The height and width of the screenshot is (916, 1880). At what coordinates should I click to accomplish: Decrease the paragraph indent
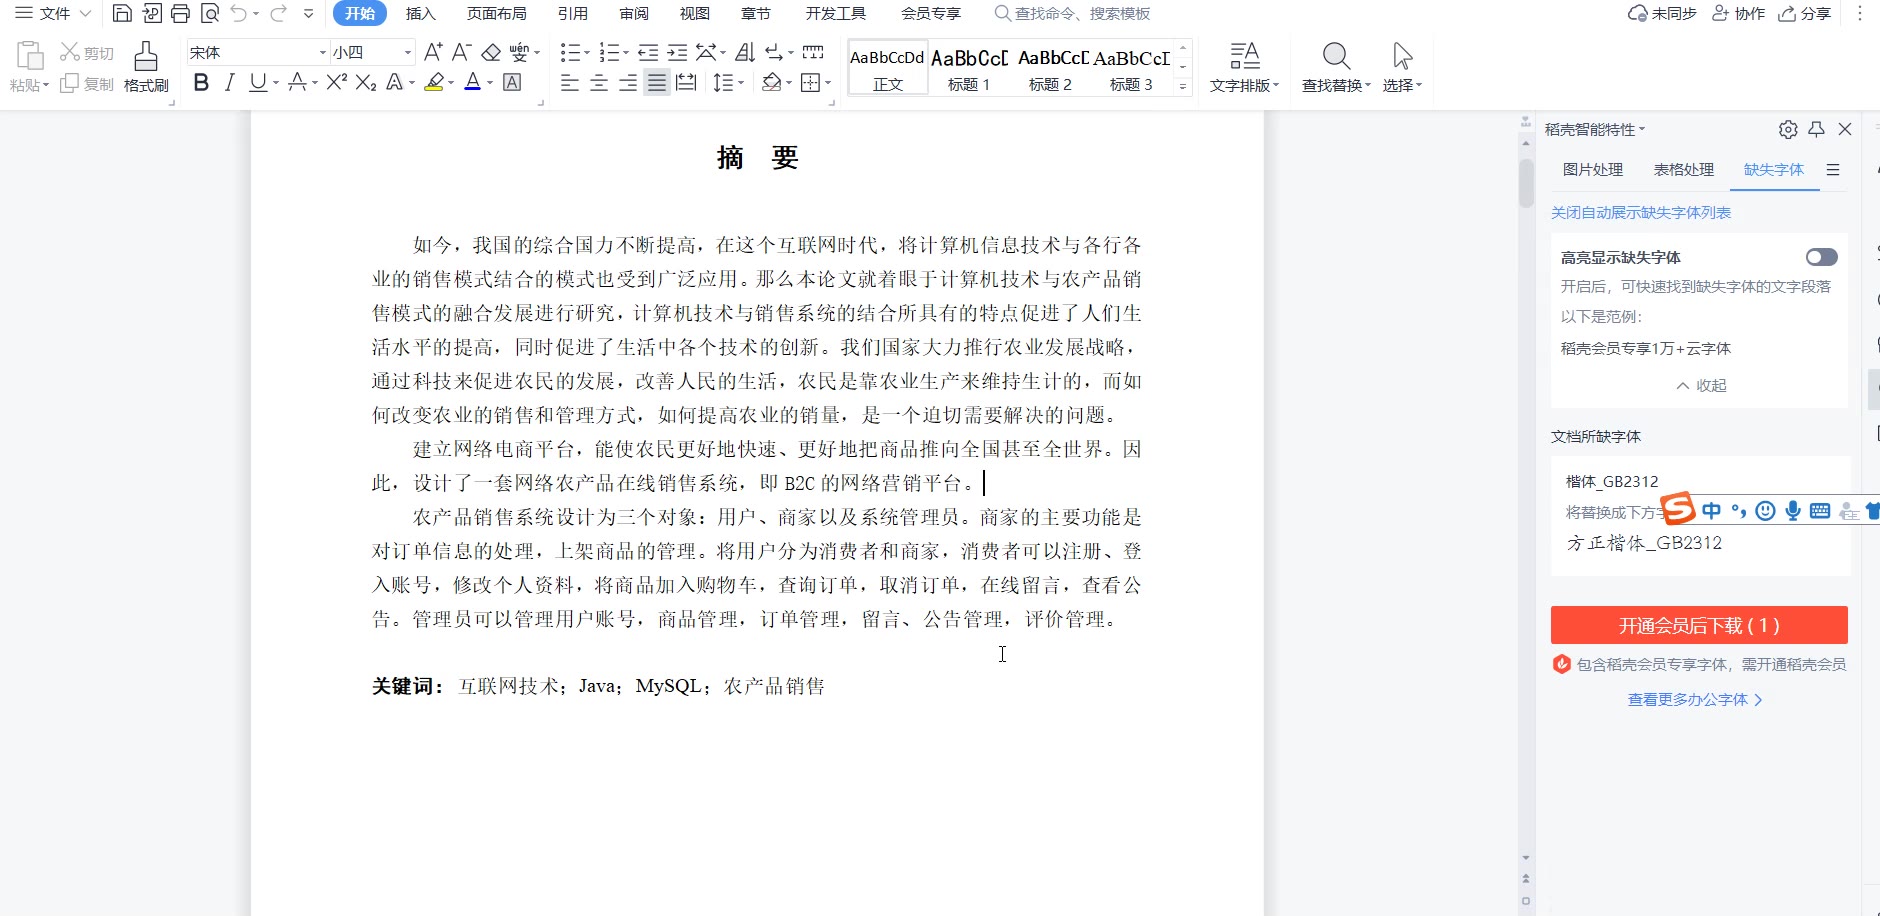pos(648,52)
